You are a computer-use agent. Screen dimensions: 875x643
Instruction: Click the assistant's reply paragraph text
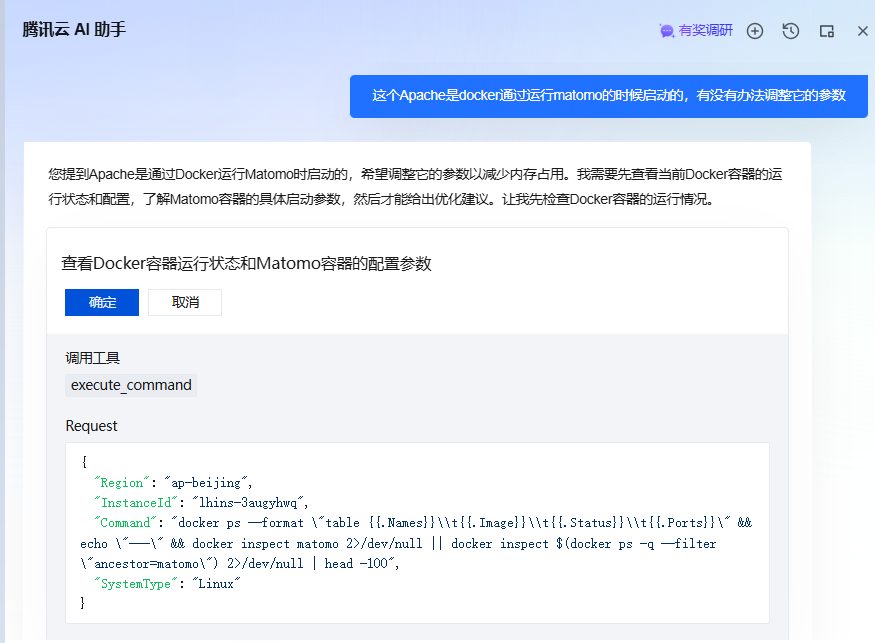click(x=414, y=186)
